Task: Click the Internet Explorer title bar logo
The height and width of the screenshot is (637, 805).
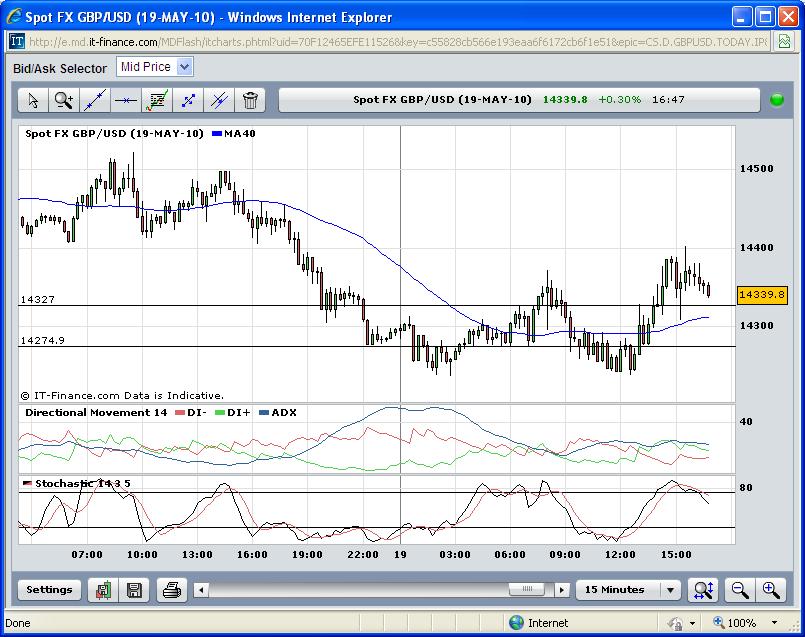Action: click(x=14, y=16)
